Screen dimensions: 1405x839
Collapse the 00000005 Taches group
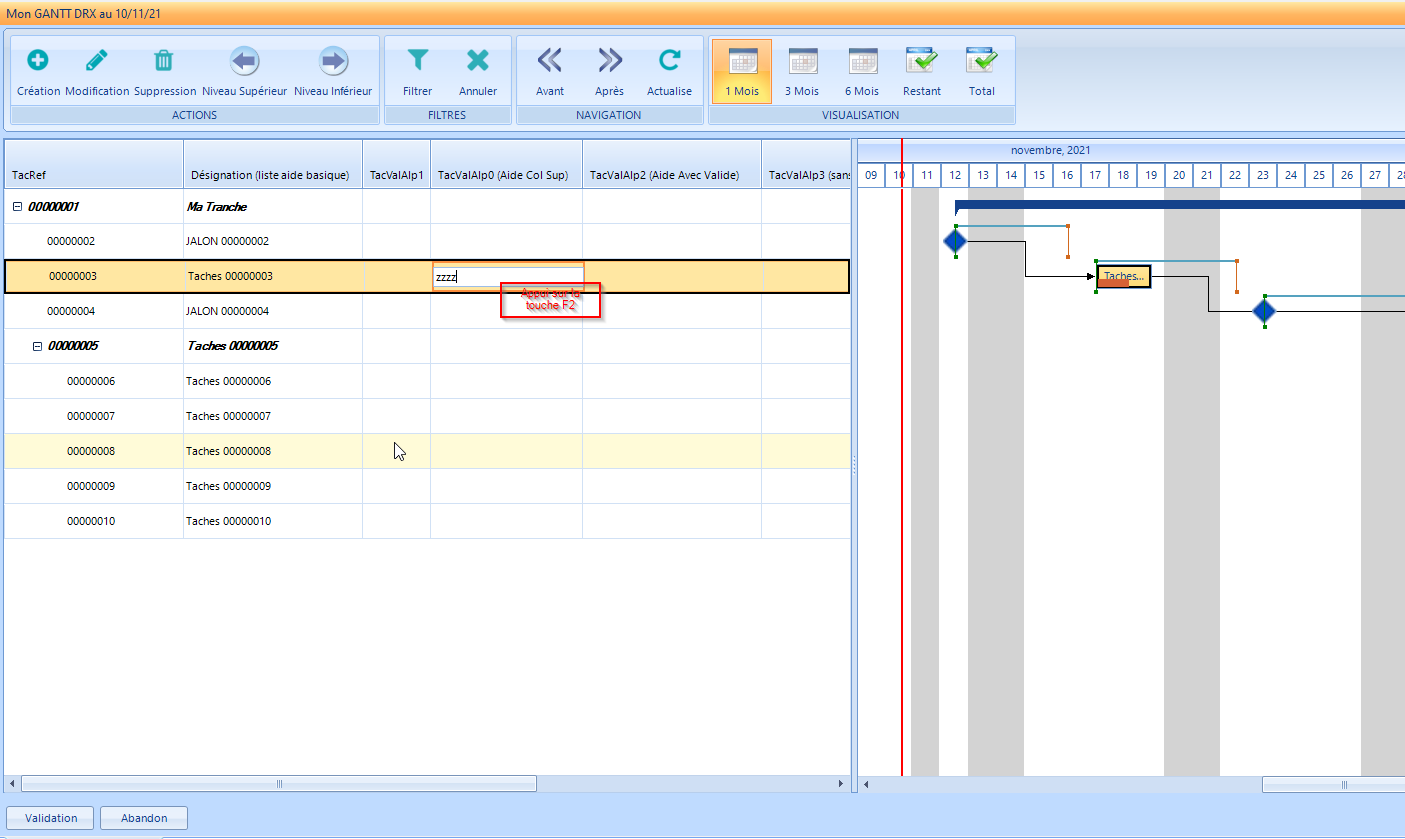click(x=37, y=346)
